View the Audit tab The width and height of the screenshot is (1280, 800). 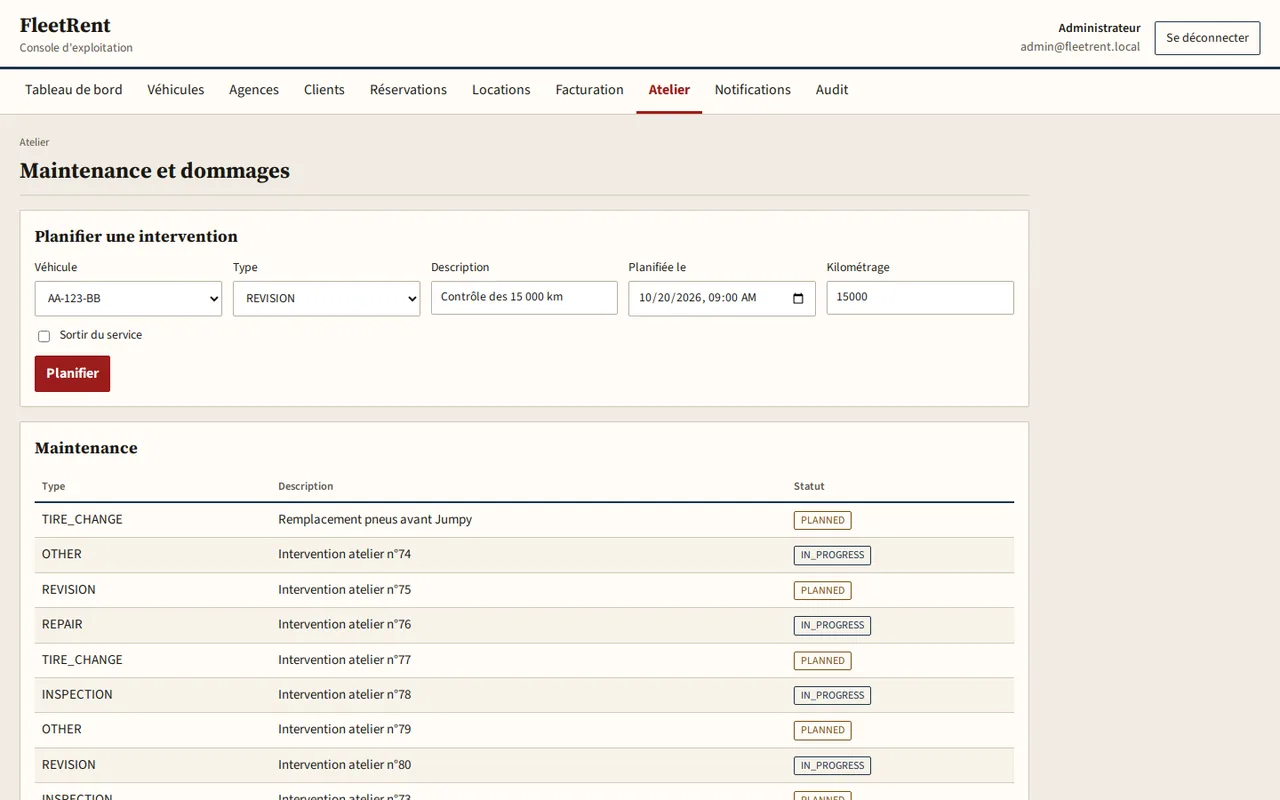(832, 90)
